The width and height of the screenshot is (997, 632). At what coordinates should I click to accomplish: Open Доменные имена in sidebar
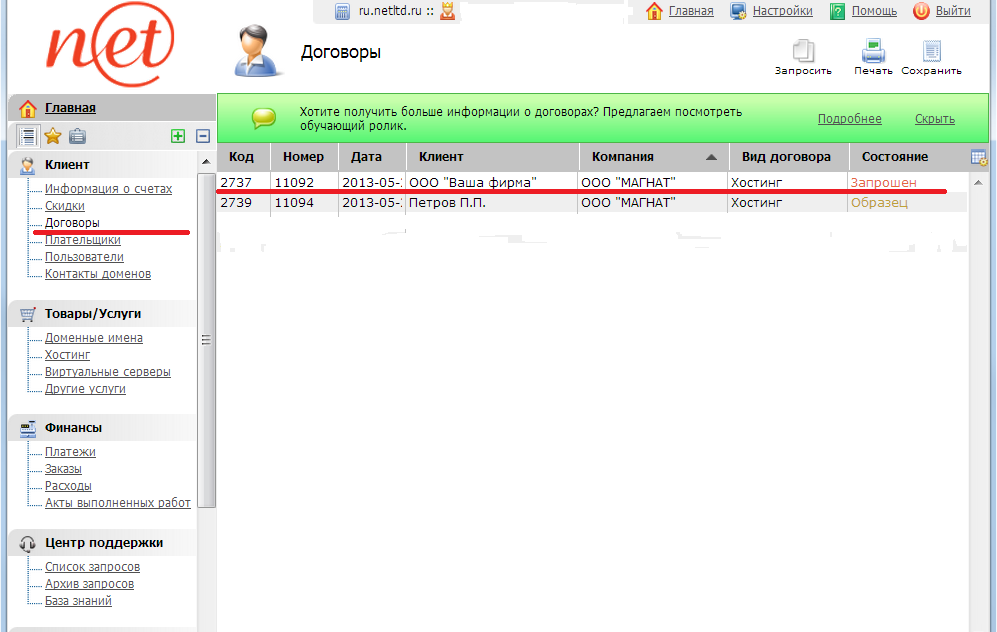93,338
